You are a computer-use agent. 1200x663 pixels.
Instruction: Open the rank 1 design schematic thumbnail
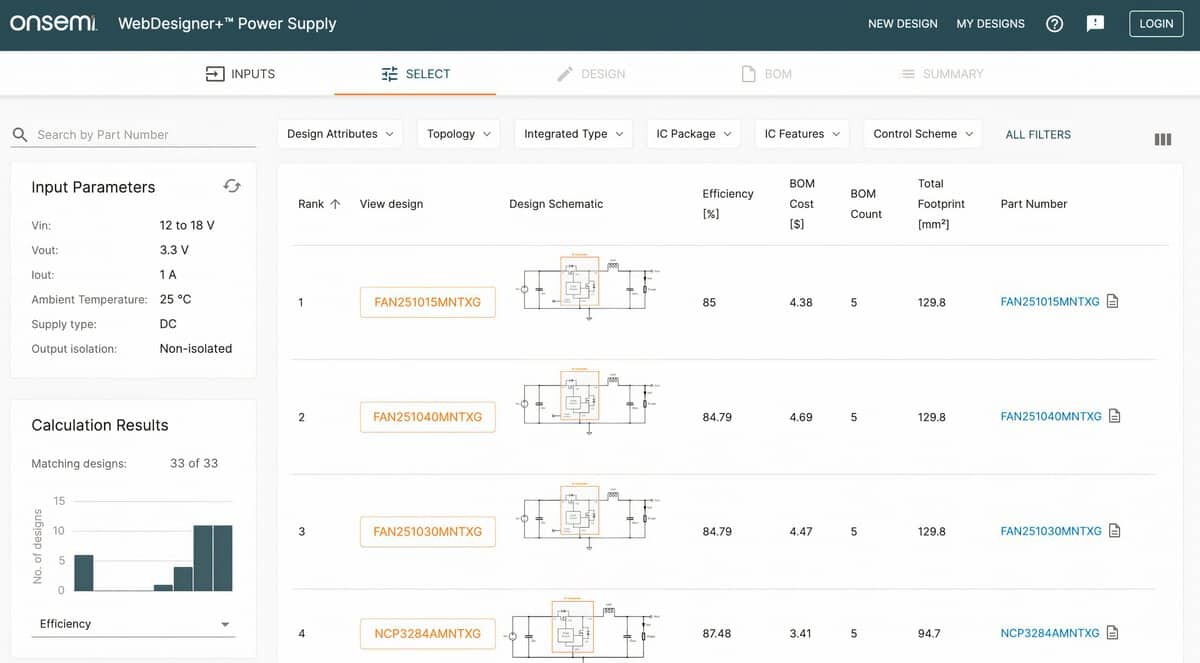point(590,288)
